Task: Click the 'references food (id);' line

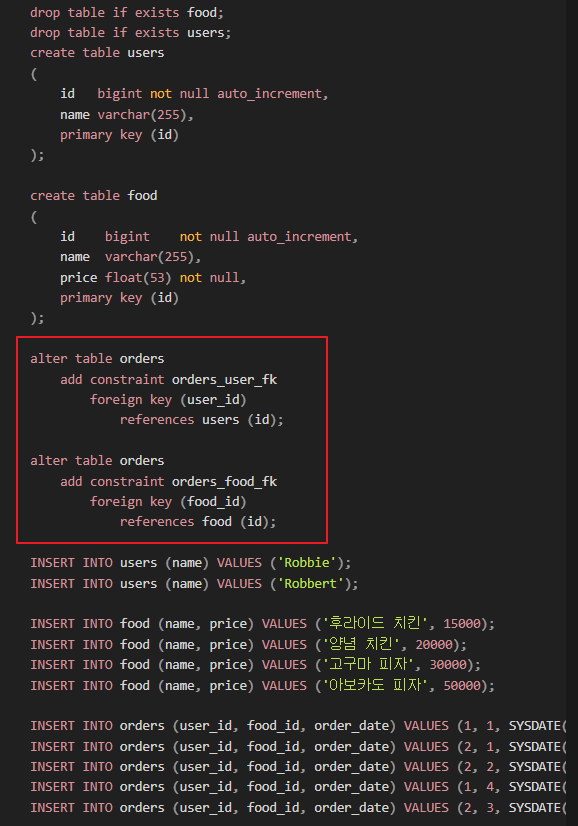Action: click(198, 522)
